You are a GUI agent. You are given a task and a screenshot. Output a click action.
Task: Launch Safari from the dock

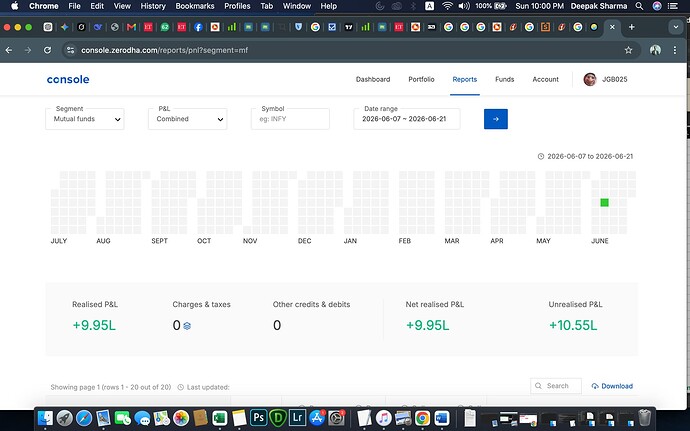point(84,418)
